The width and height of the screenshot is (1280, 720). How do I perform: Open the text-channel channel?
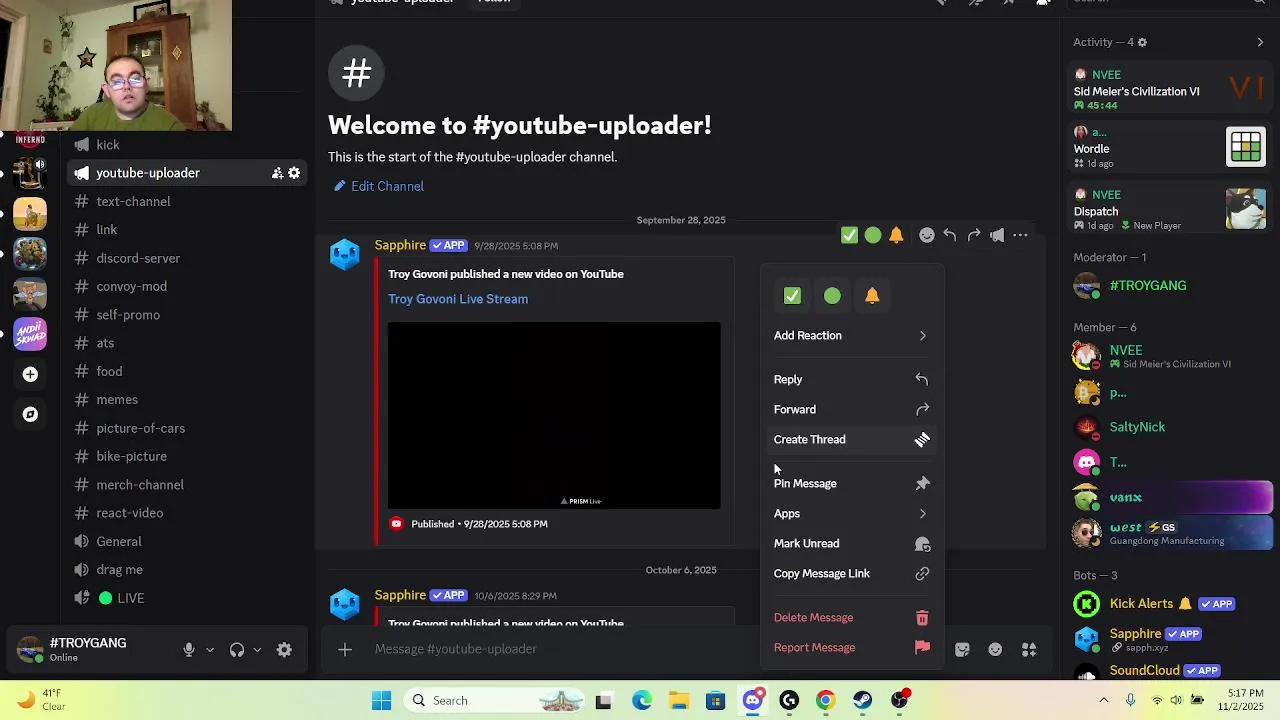point(187,202)
